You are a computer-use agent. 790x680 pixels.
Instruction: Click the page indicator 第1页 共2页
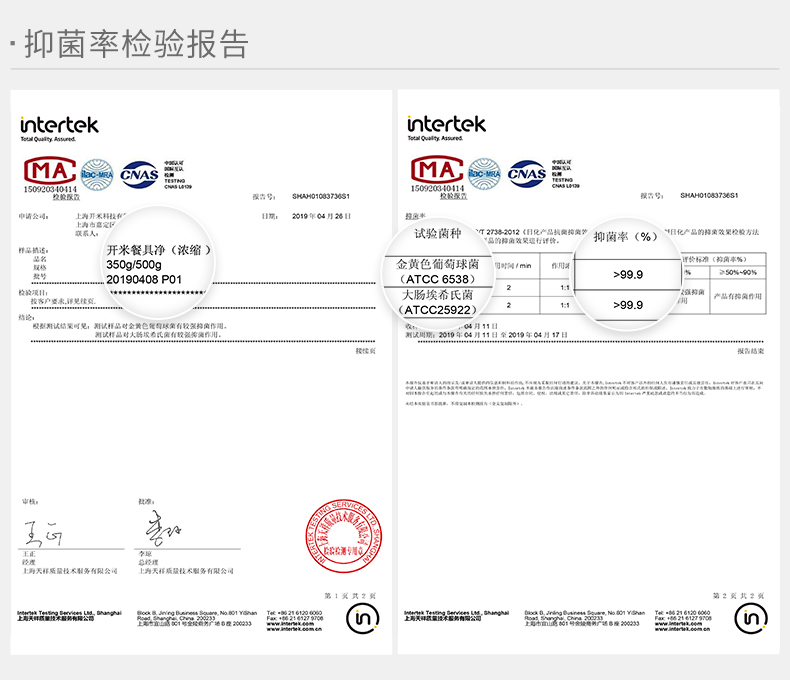[x=351, y=596]
